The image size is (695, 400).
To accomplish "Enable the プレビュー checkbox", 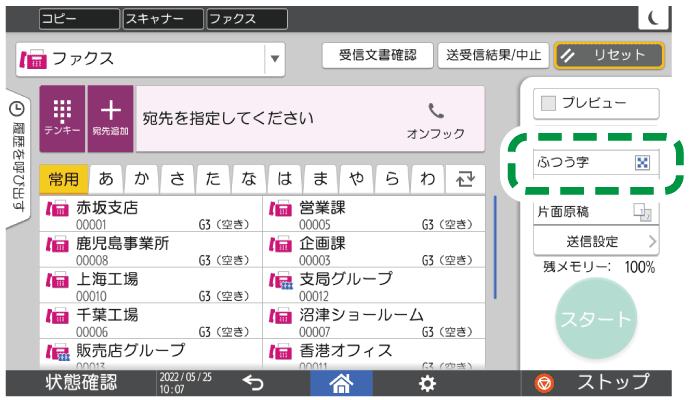I will tap(549, 103).
